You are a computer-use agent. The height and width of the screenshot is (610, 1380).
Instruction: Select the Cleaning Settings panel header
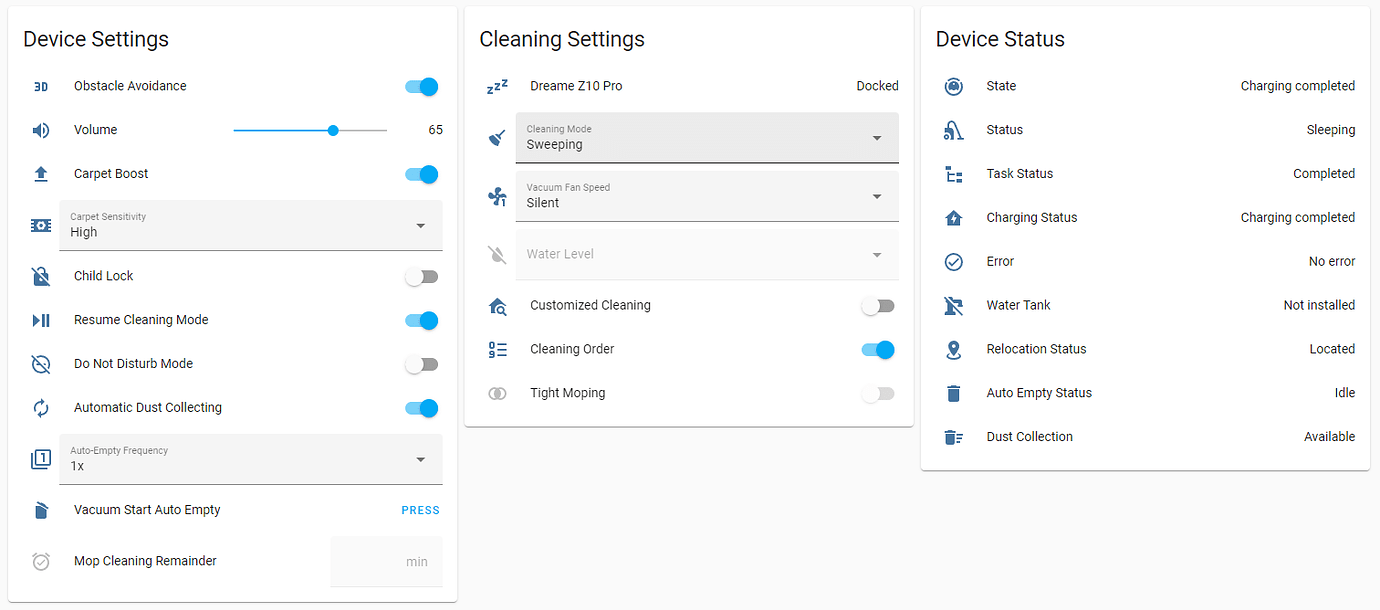562,39
